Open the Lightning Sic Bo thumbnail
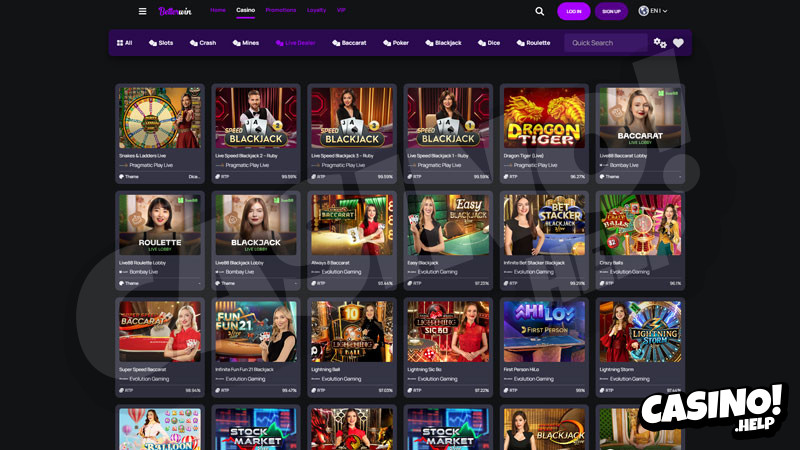This screenshot has width=800, height=450. point(448,332)
